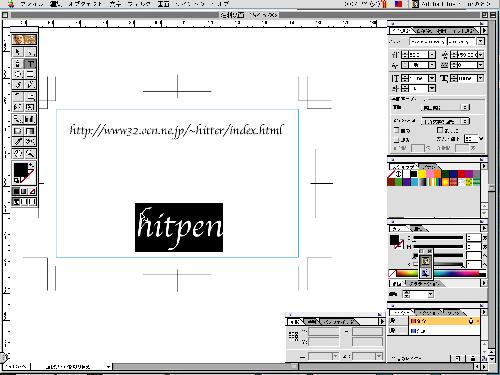The image size is (500, 375).
Task: Open the tracking value dropdown
Action: (480, 65)
